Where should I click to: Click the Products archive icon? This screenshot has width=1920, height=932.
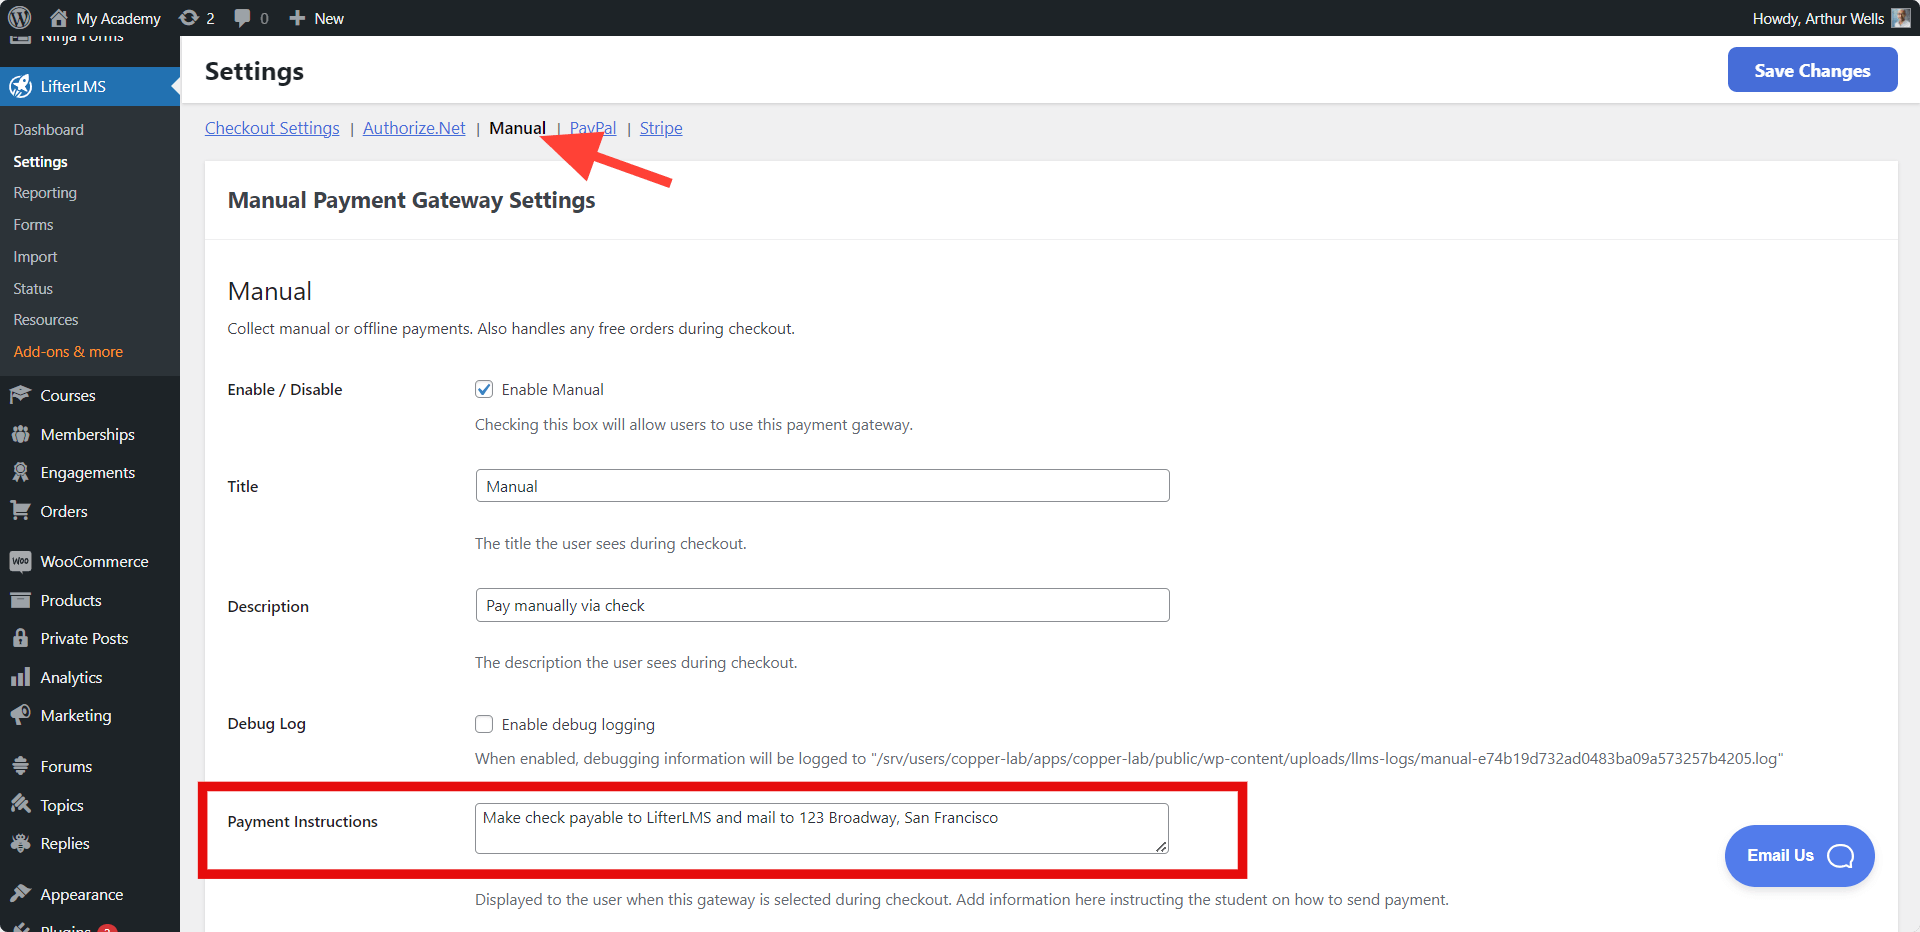click(x=20, y=600)
